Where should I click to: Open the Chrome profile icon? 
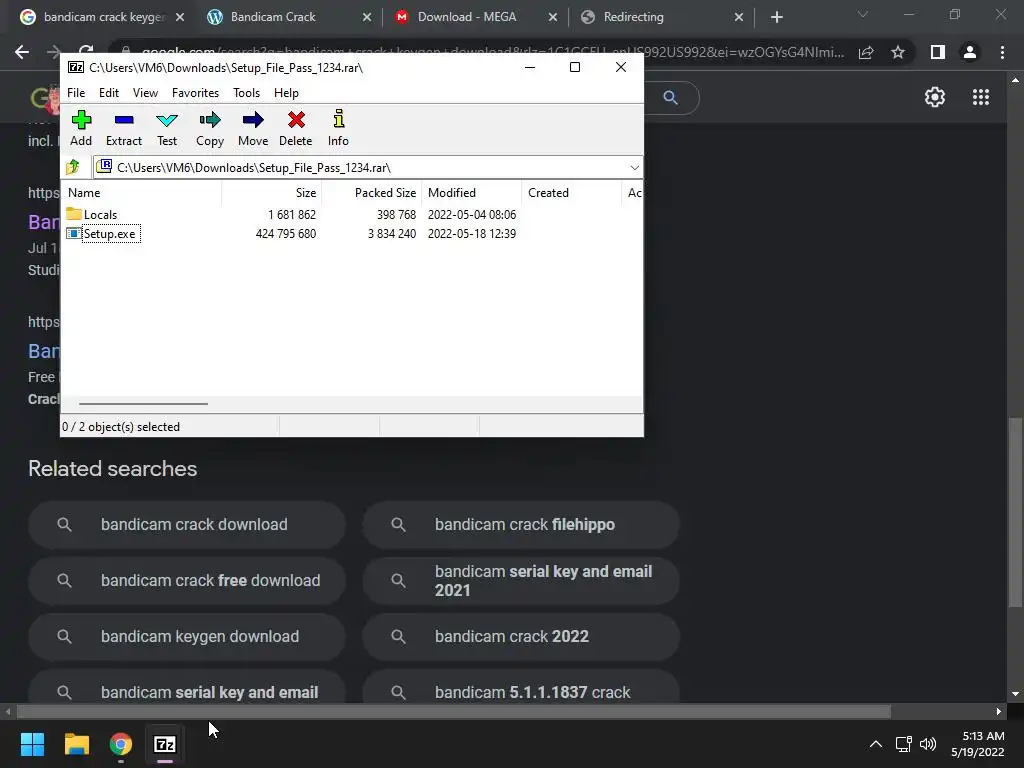click(970, 52)
